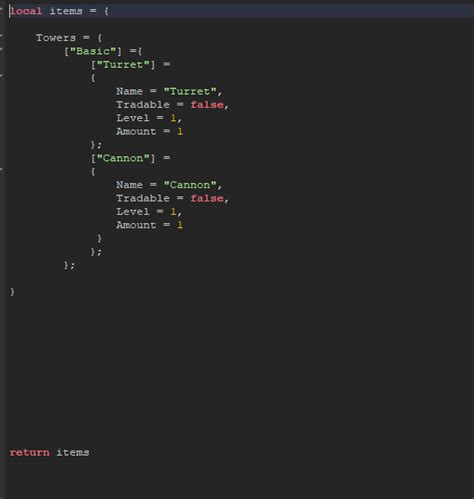Click the Amount value 1 in the Turret block
This screenshot has height=499, width=474.
(x=180, y=131)
